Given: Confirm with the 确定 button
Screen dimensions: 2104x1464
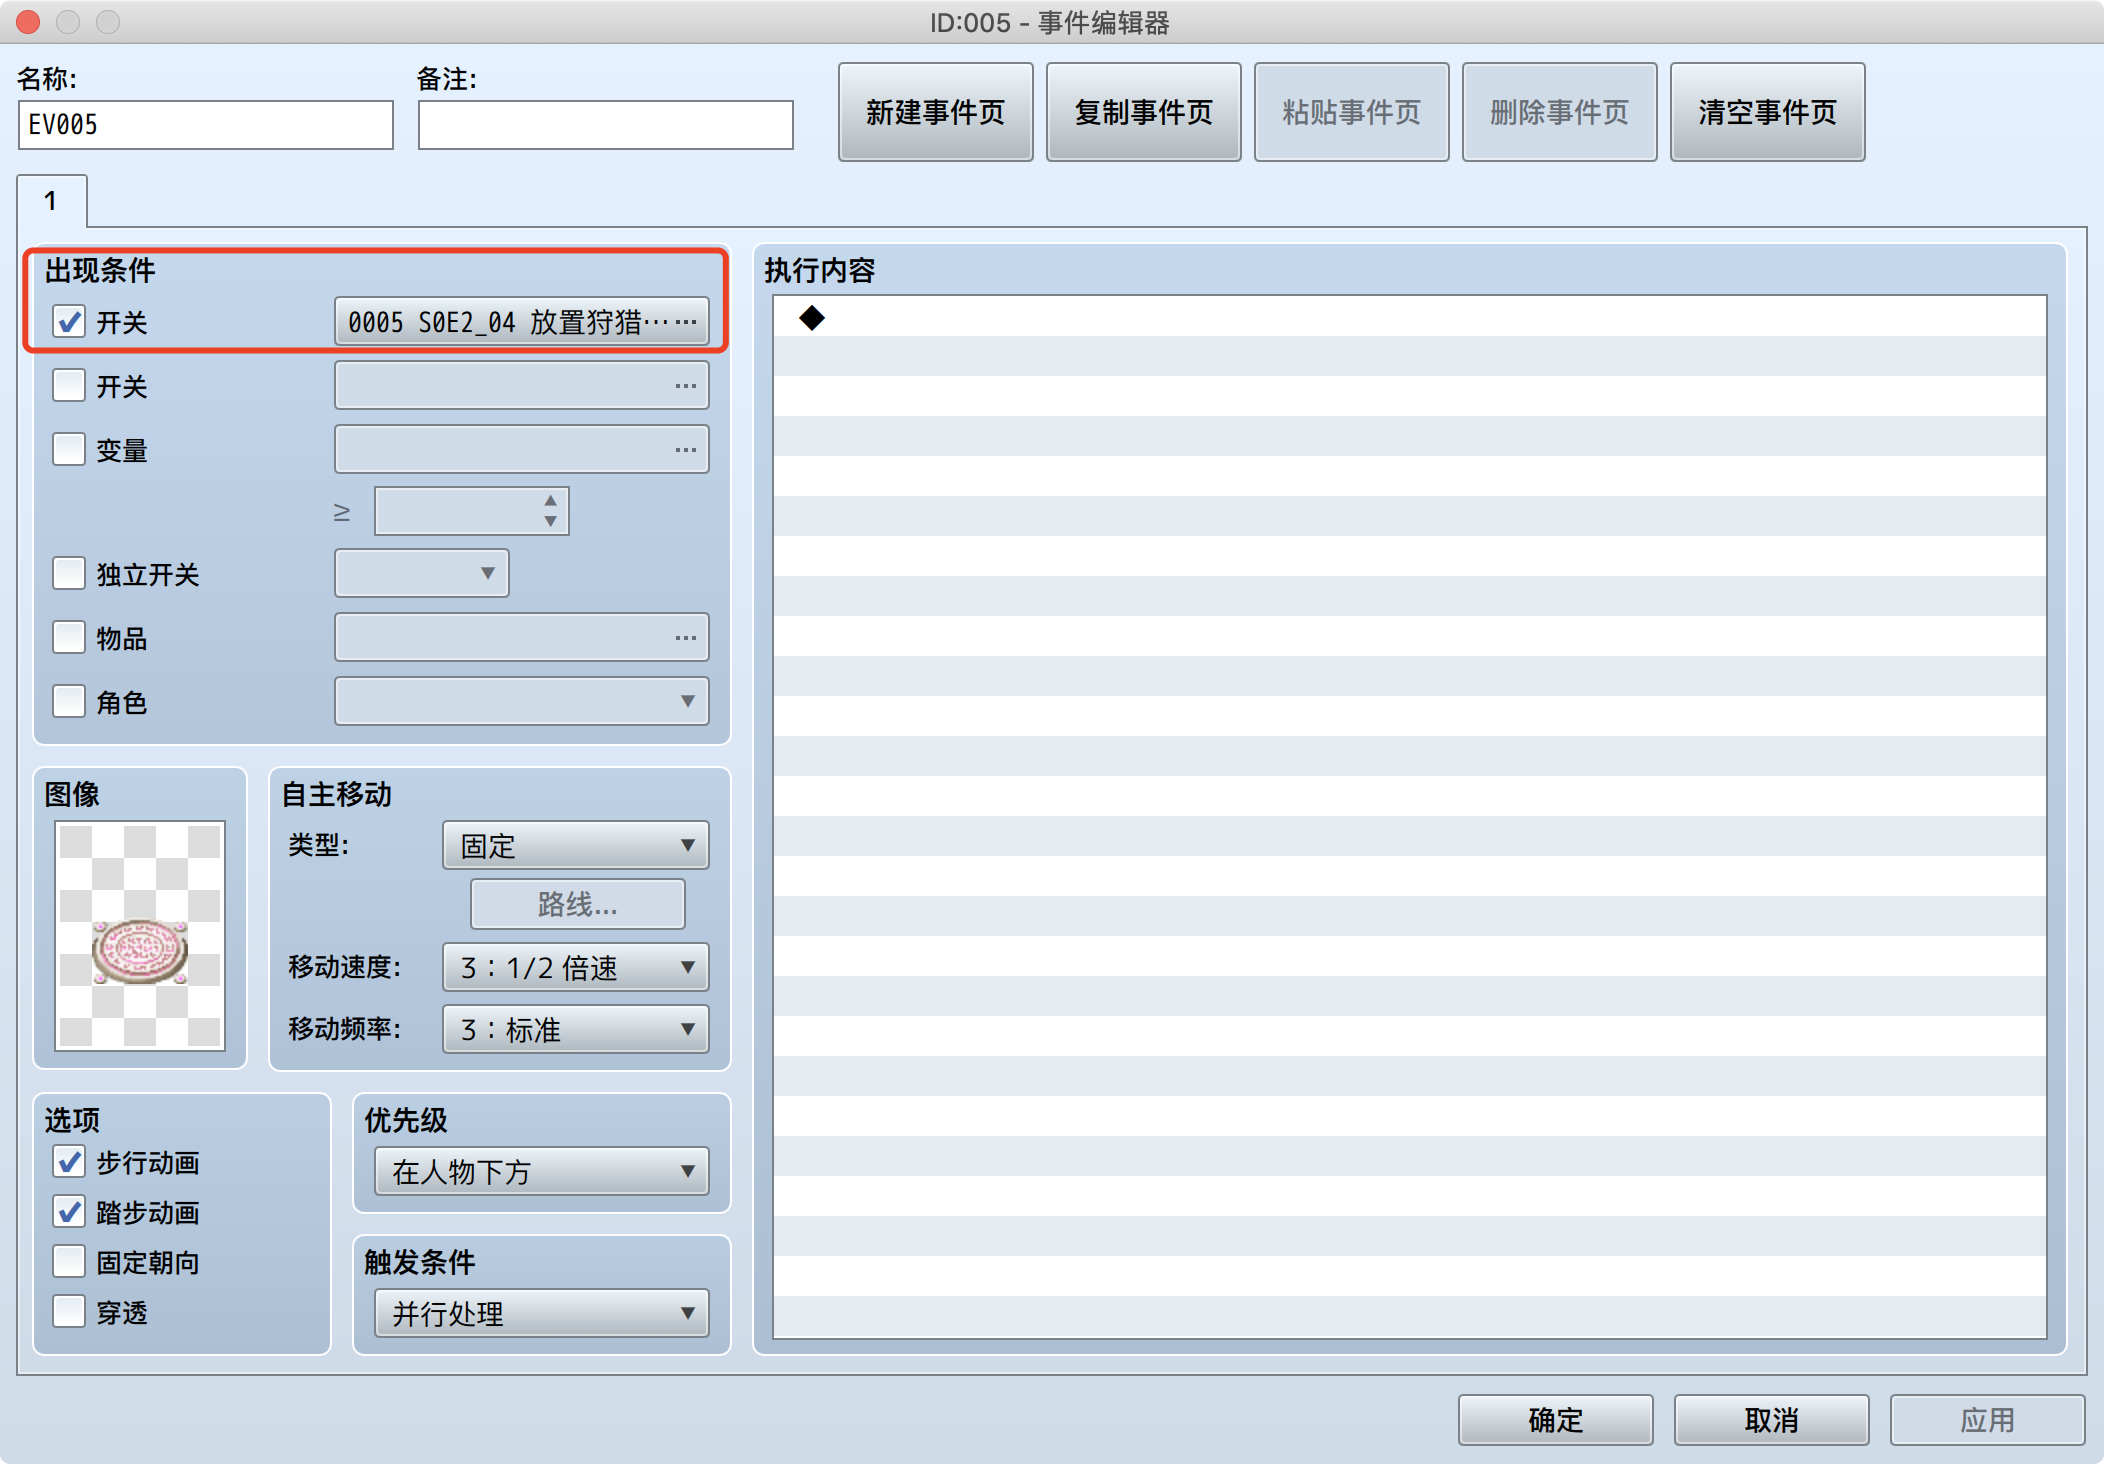Looking at the screenshot, I should (1556, 1420).
